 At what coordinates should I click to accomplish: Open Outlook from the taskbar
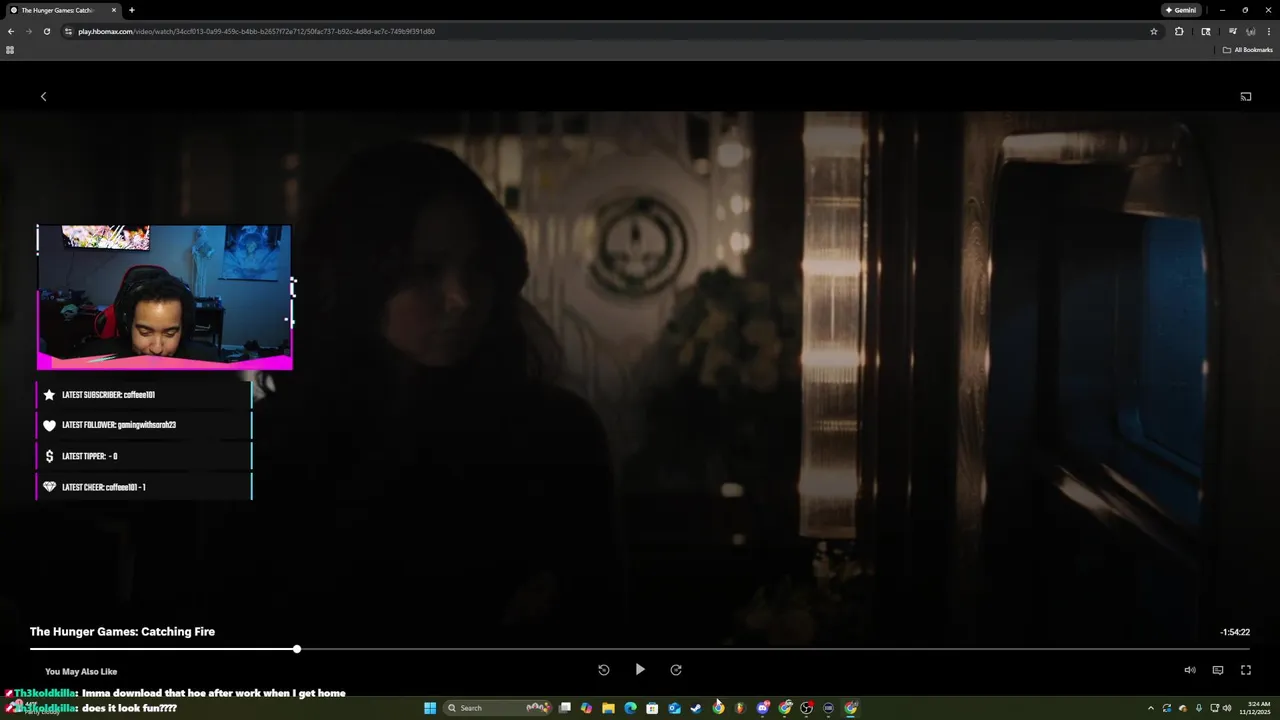[675, 708]
